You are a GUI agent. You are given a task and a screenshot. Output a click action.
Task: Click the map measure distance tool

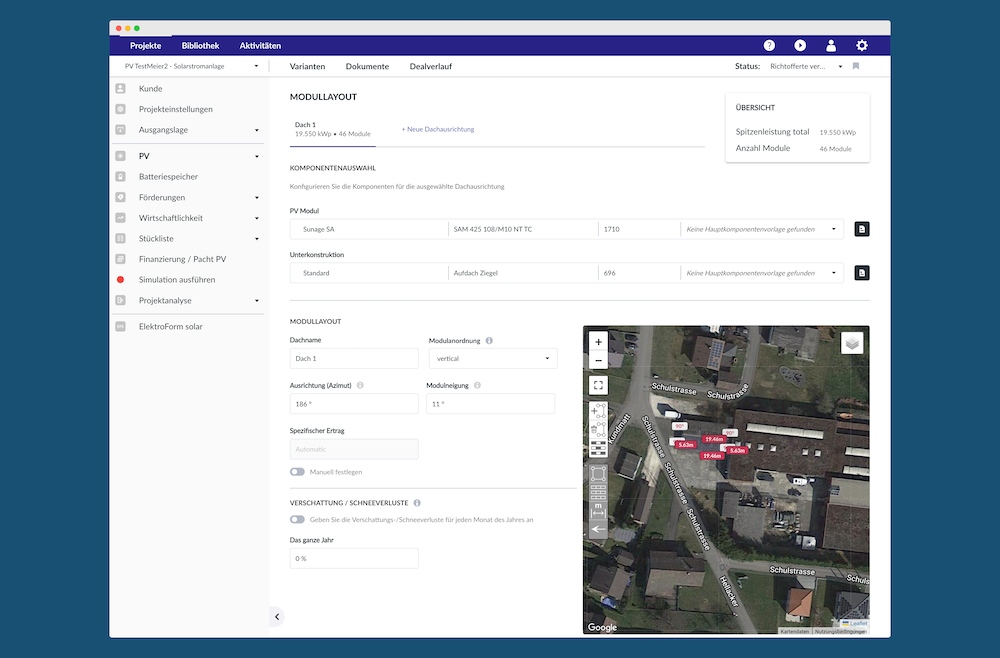click(x=598, y=510)
